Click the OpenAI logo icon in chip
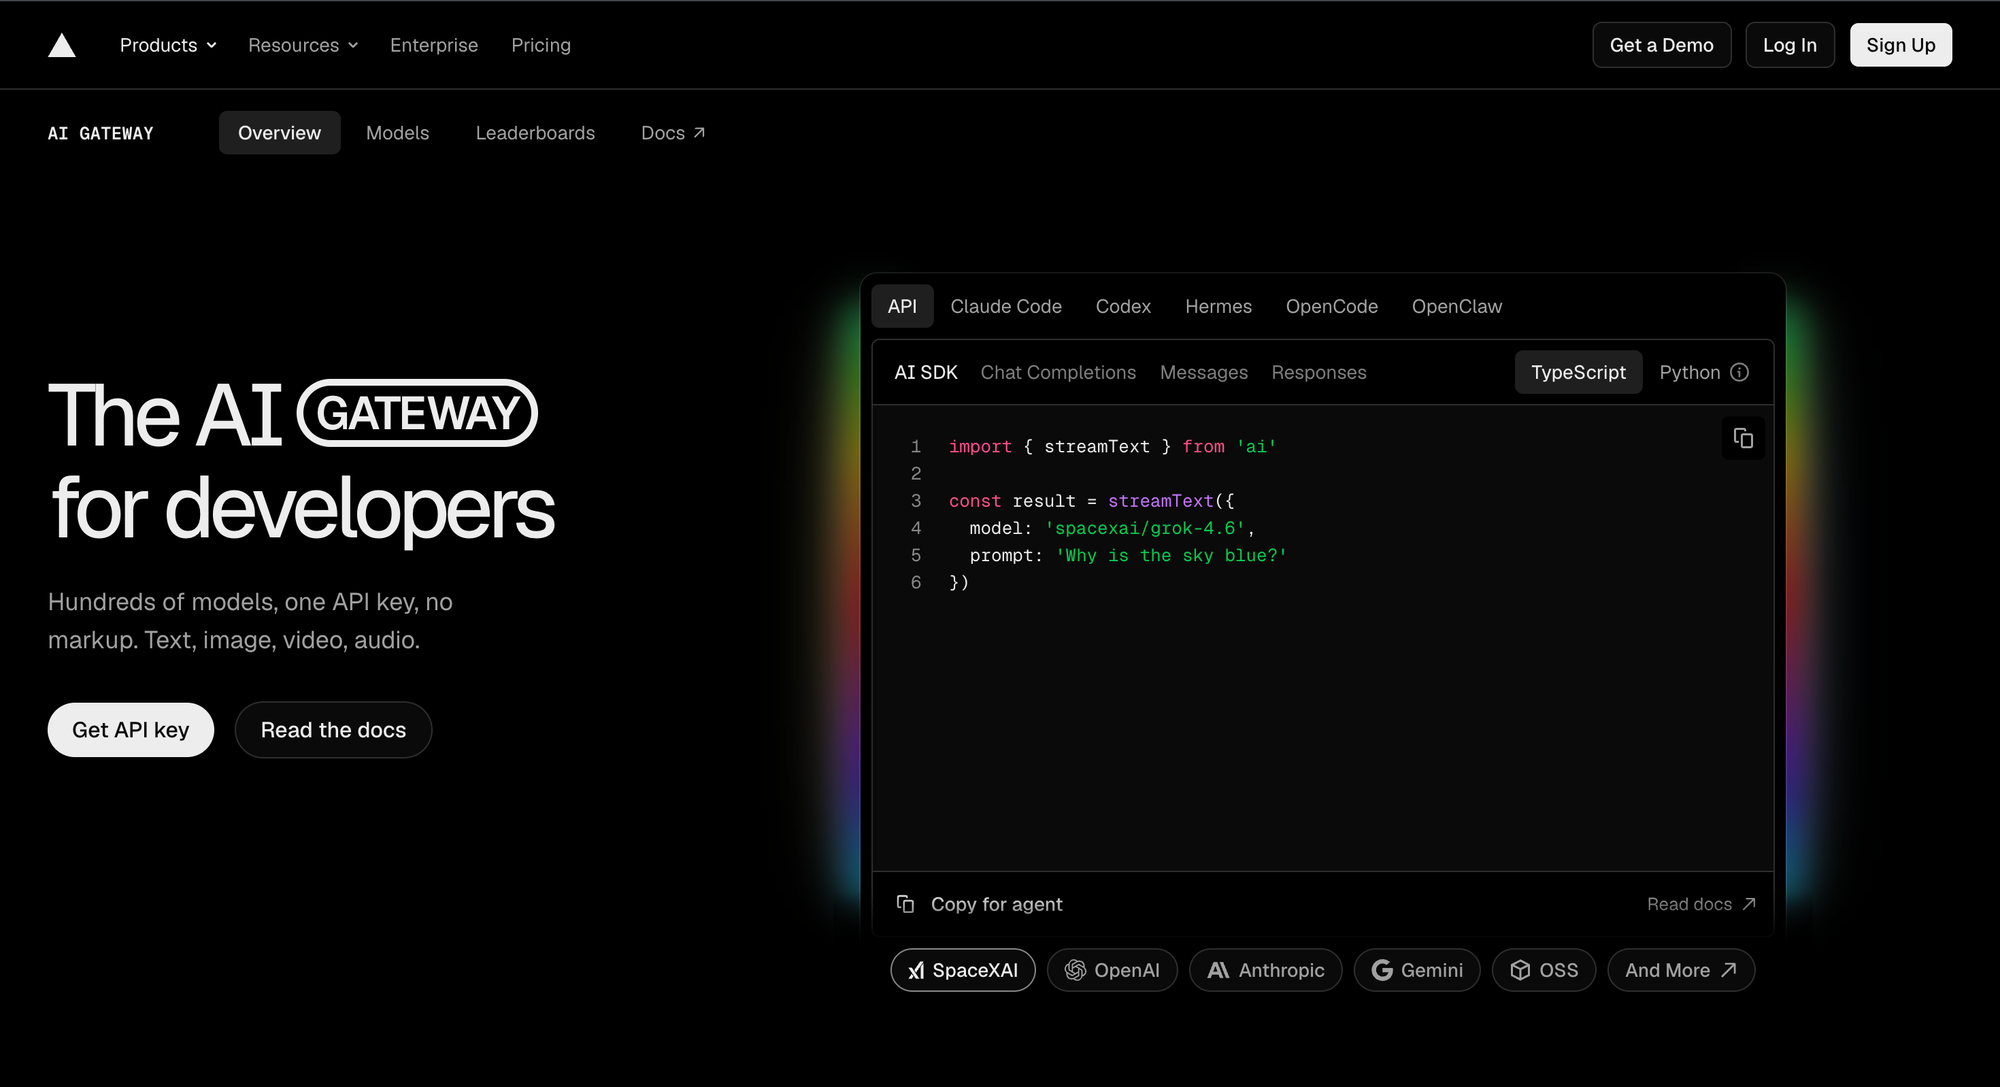The height and width of the screenshot is (1087, 2000). click(1075, 970)
